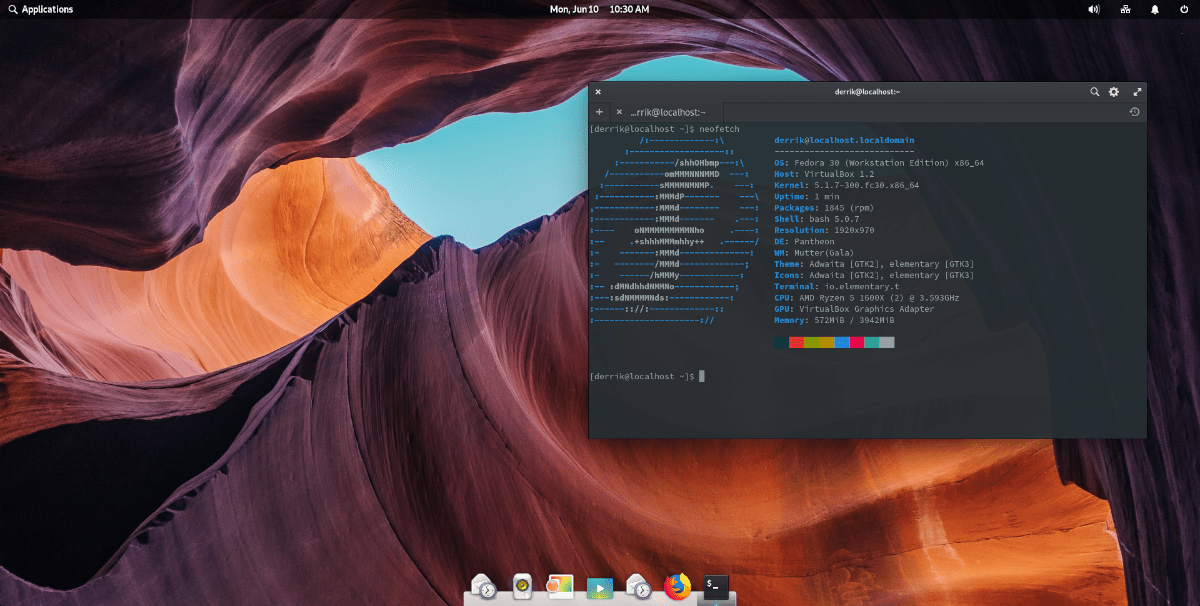This screenshot has height=606, width=1200.
Task: Click the "Host: VirtualBox 1.2" line
Action: click(x=825, y=174)
